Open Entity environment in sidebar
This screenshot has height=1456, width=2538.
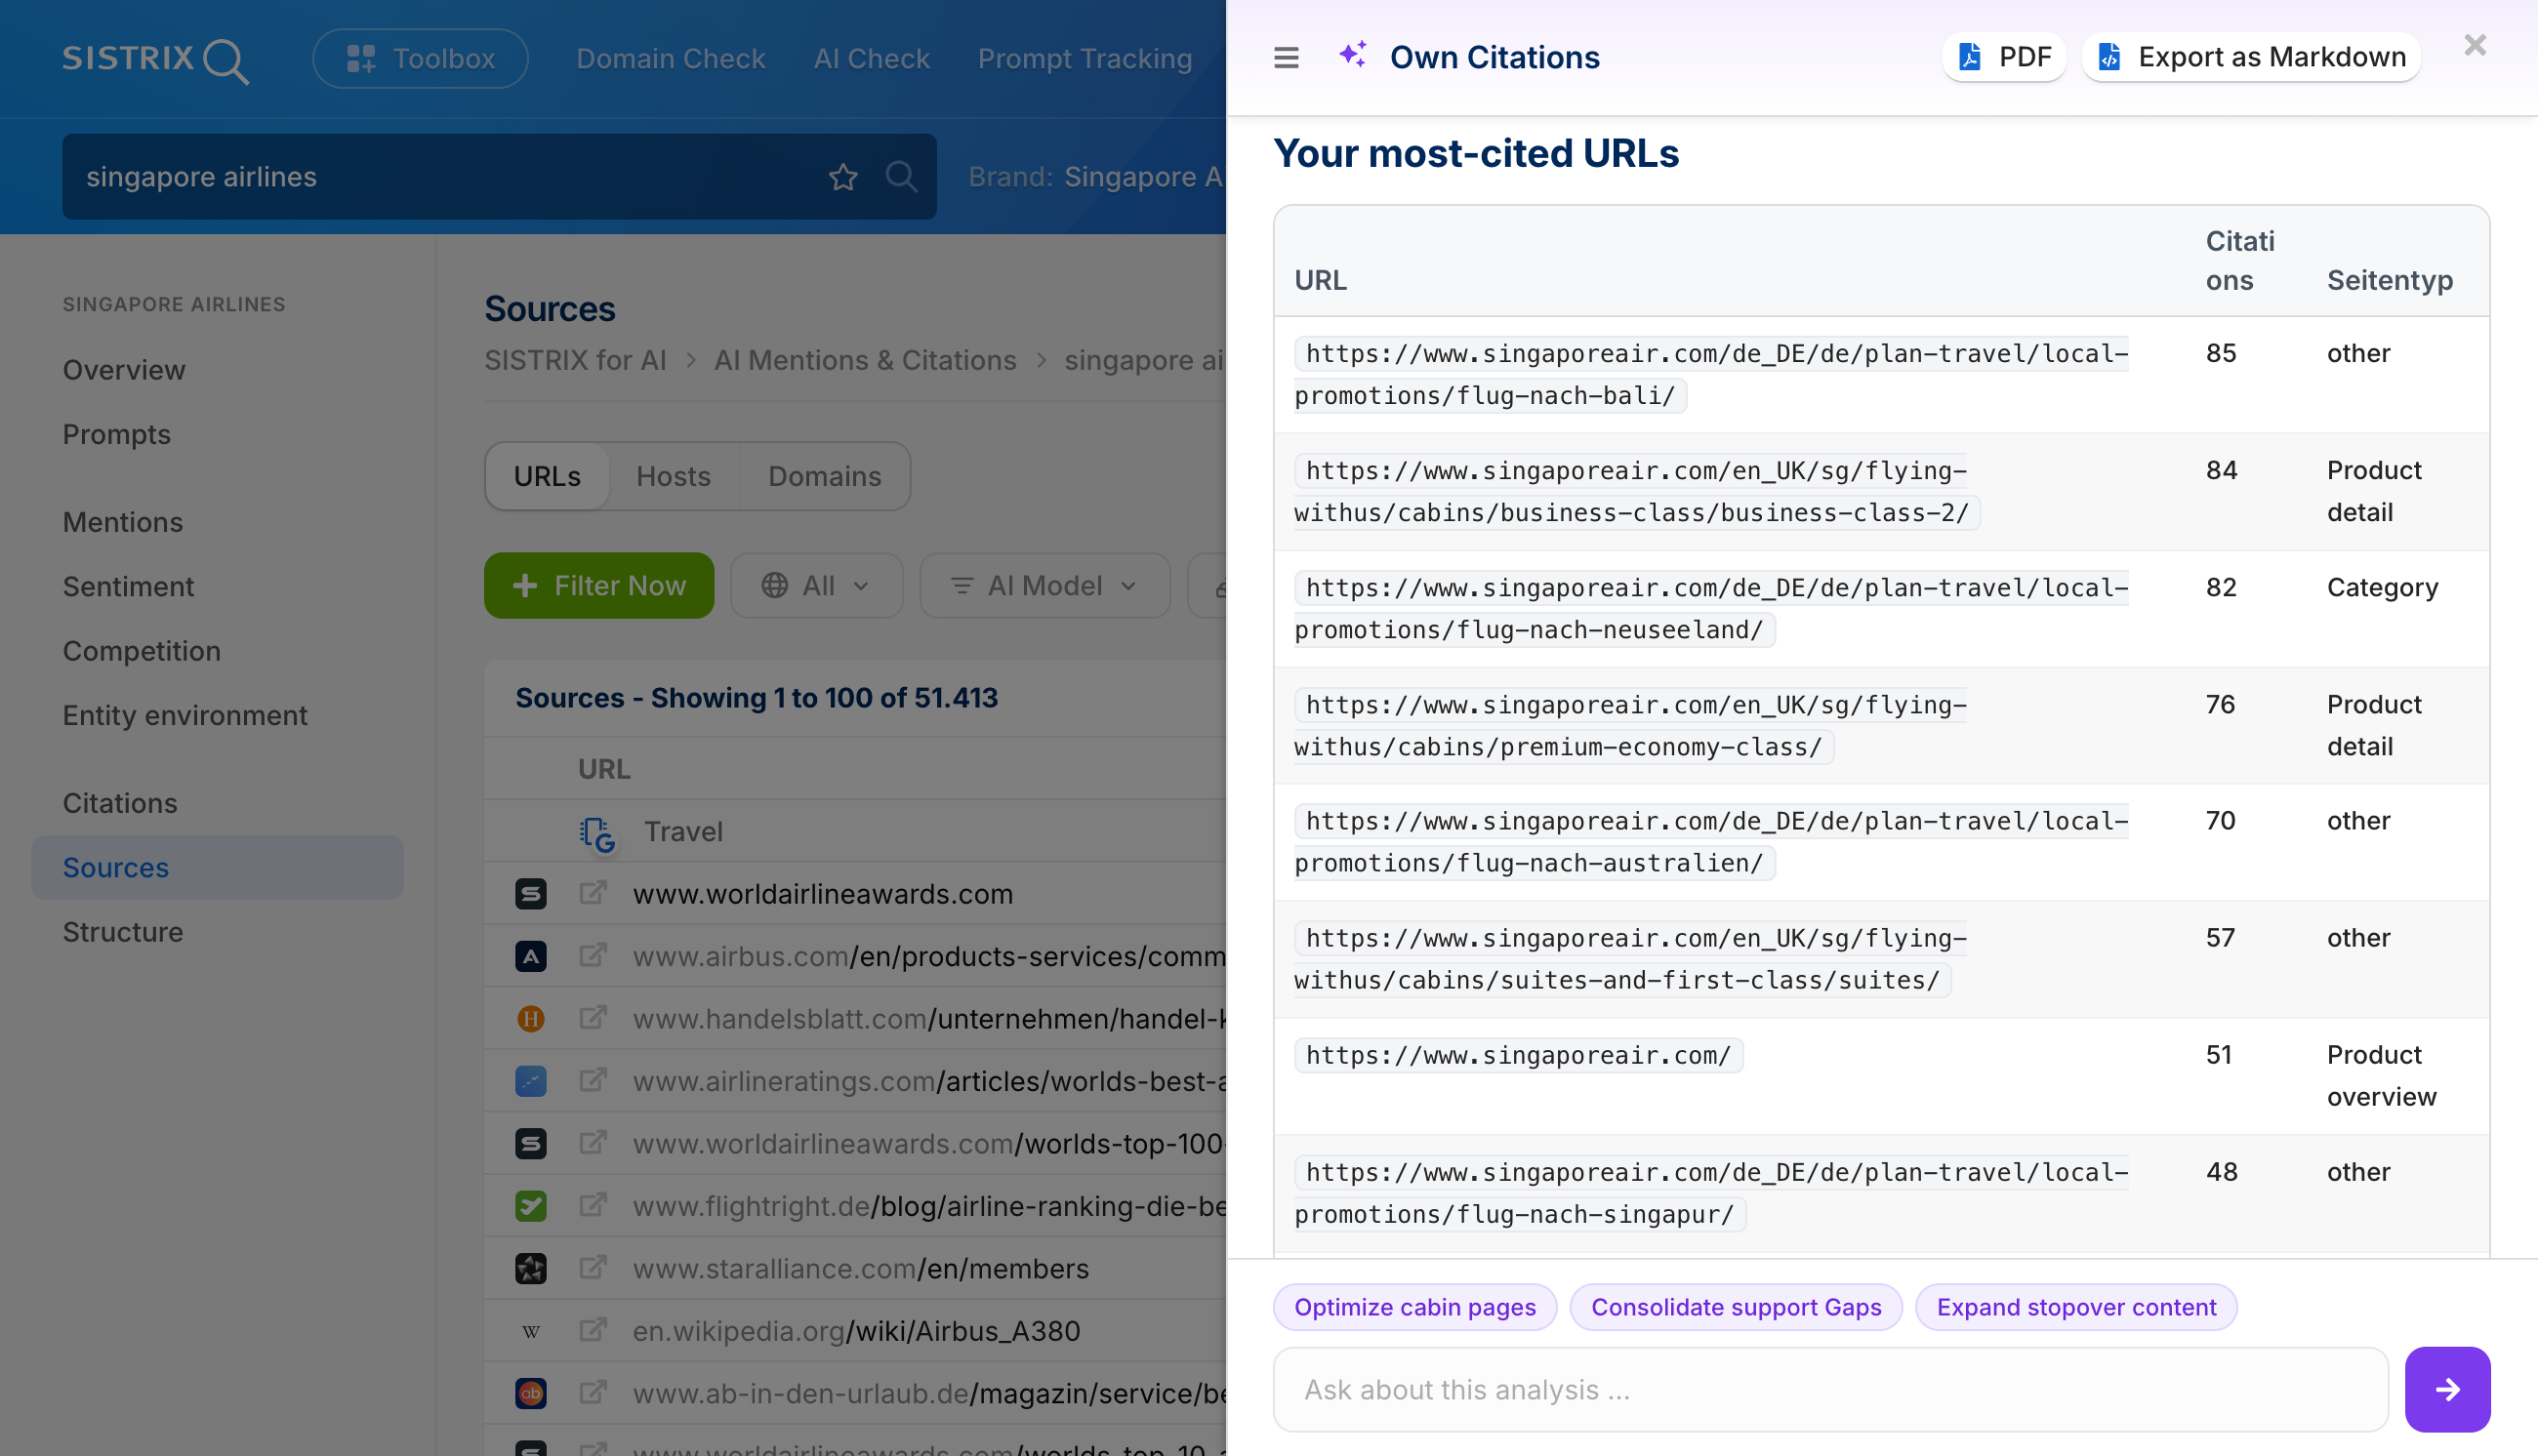185,715
